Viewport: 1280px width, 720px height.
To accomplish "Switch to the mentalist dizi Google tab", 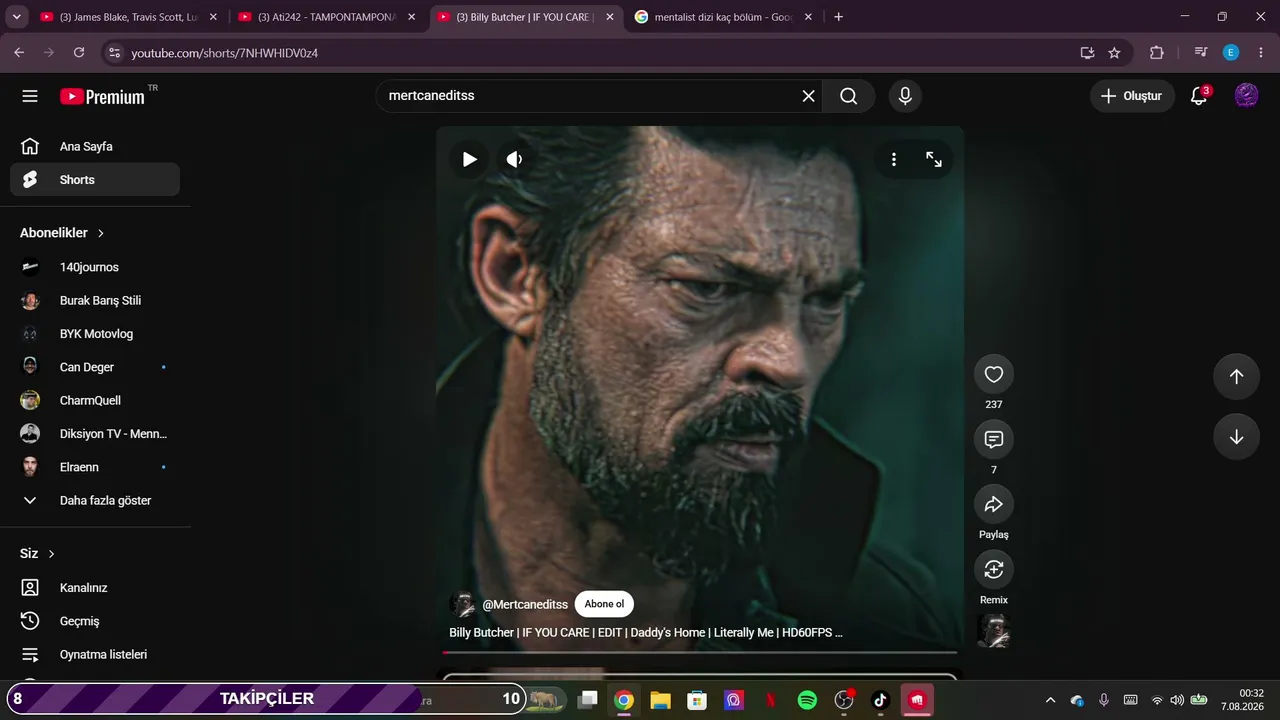I will 723,17.
